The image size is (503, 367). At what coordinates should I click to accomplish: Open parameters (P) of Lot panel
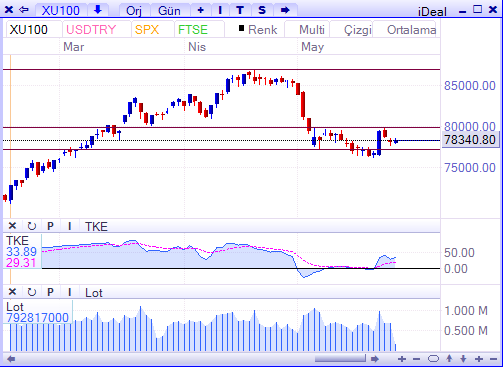(50, 292)
